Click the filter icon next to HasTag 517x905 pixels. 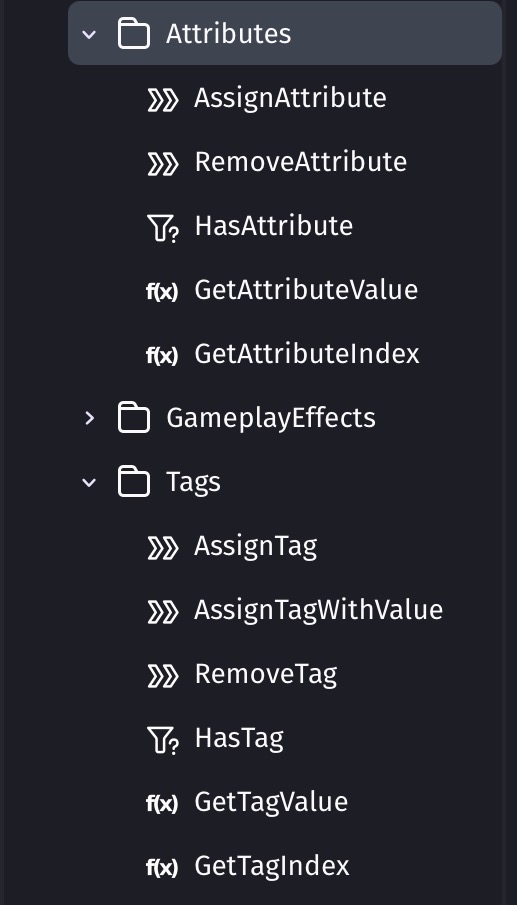[x=163, y=741]
